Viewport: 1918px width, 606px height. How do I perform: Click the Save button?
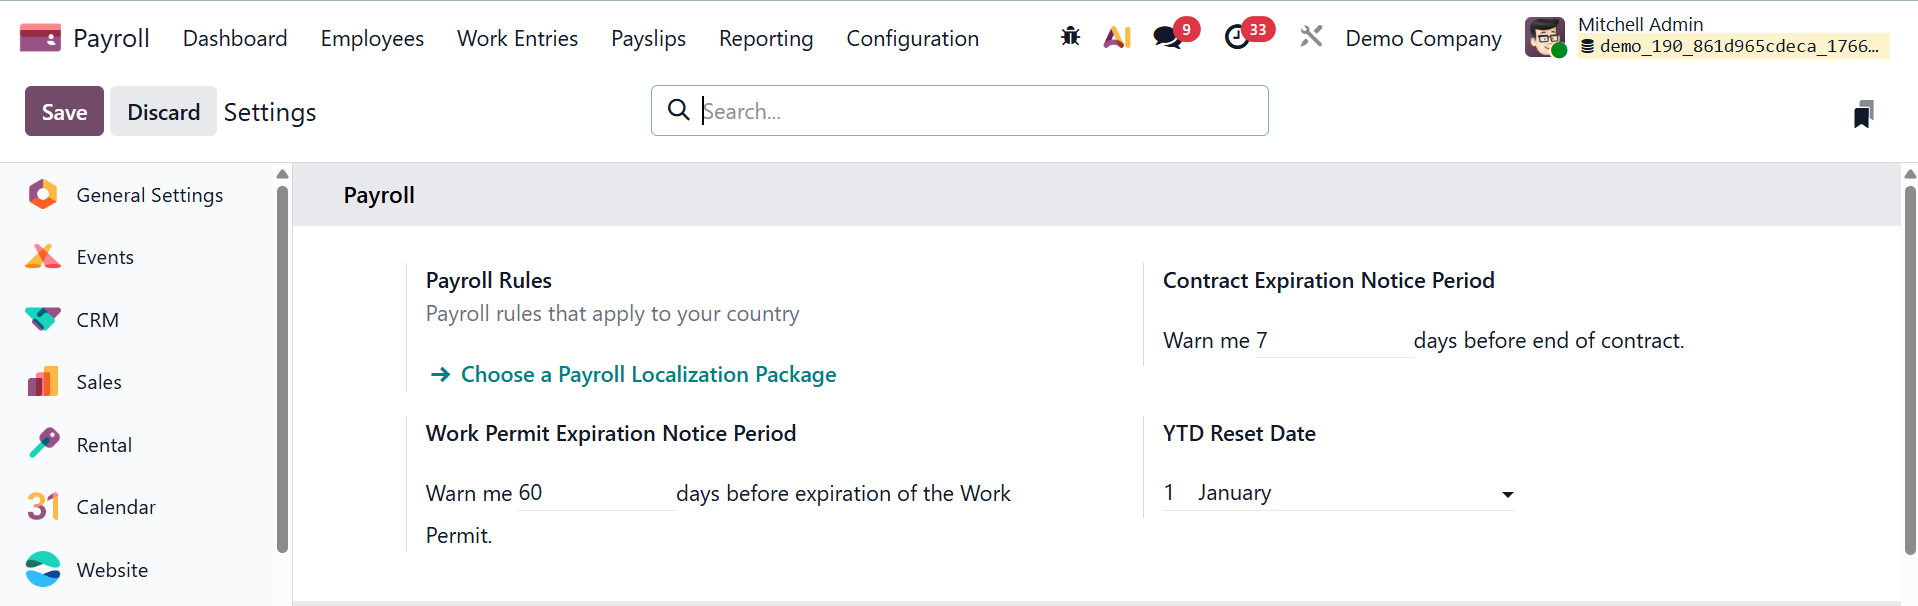pos(64,112)
